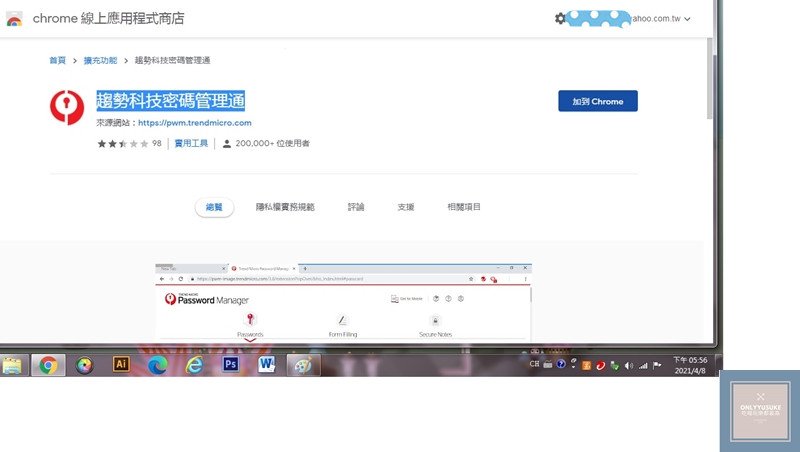The width and height of the screenshot is (800, 452).
Task: Click the green shield tray icon
Action: (615, 366)
